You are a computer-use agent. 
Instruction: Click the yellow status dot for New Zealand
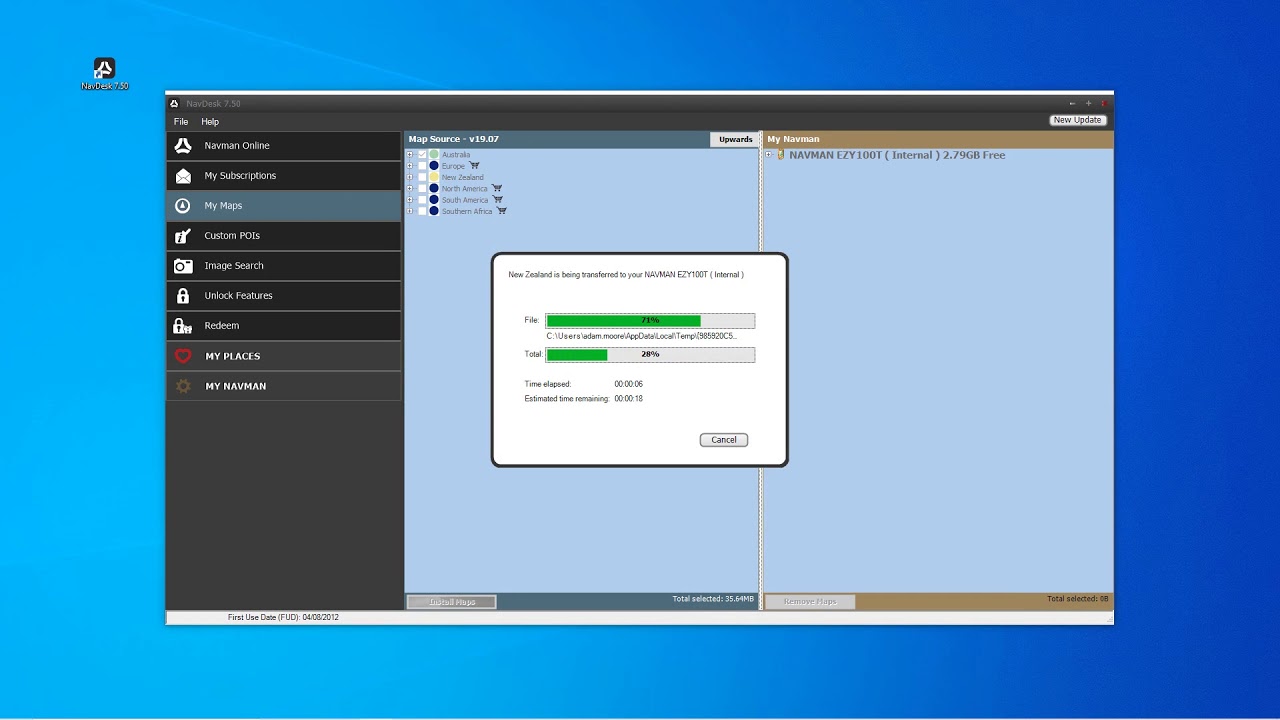pos(434,177)
